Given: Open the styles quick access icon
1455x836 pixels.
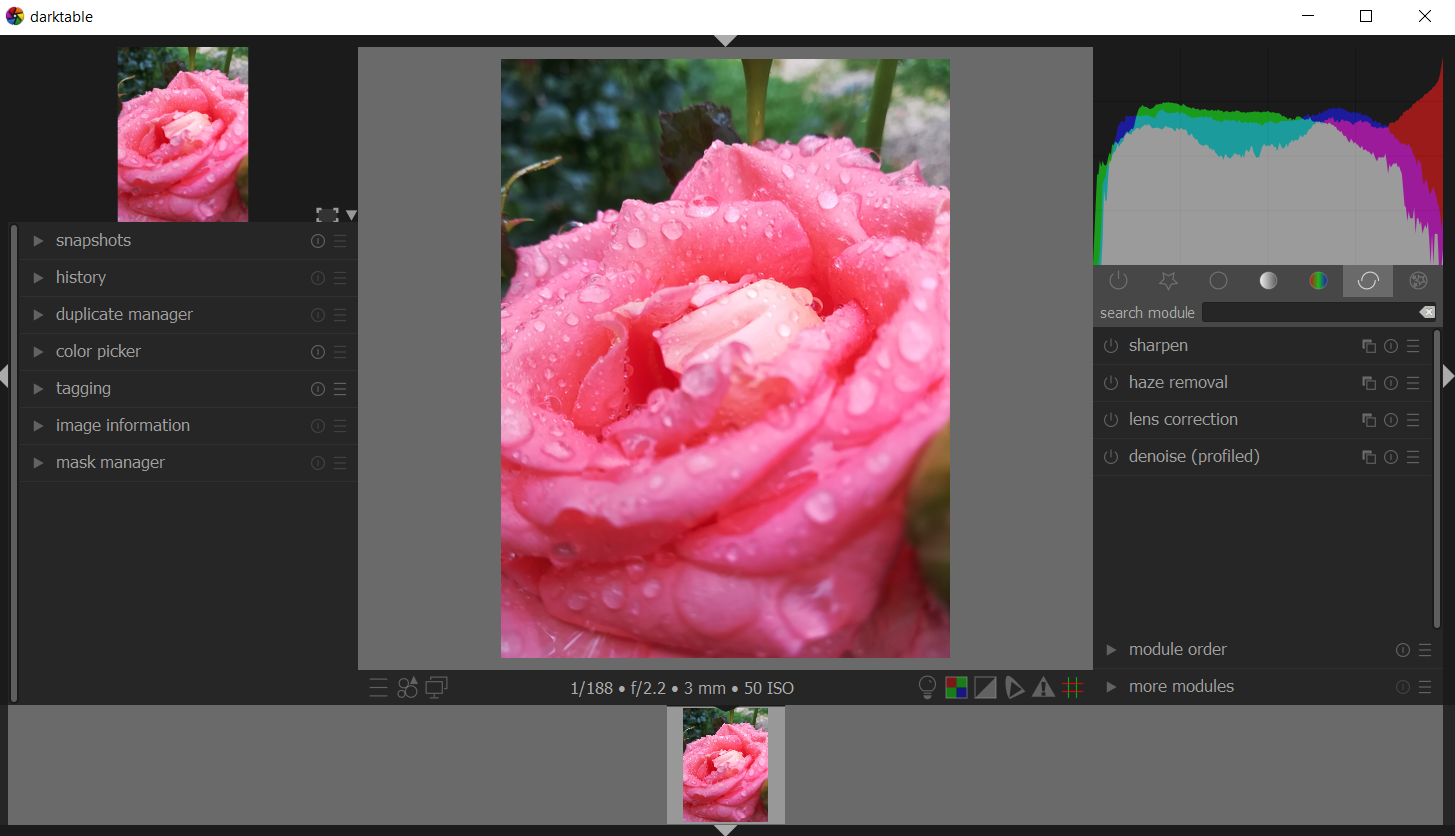Looking at the screenshot, I should 407,688.
